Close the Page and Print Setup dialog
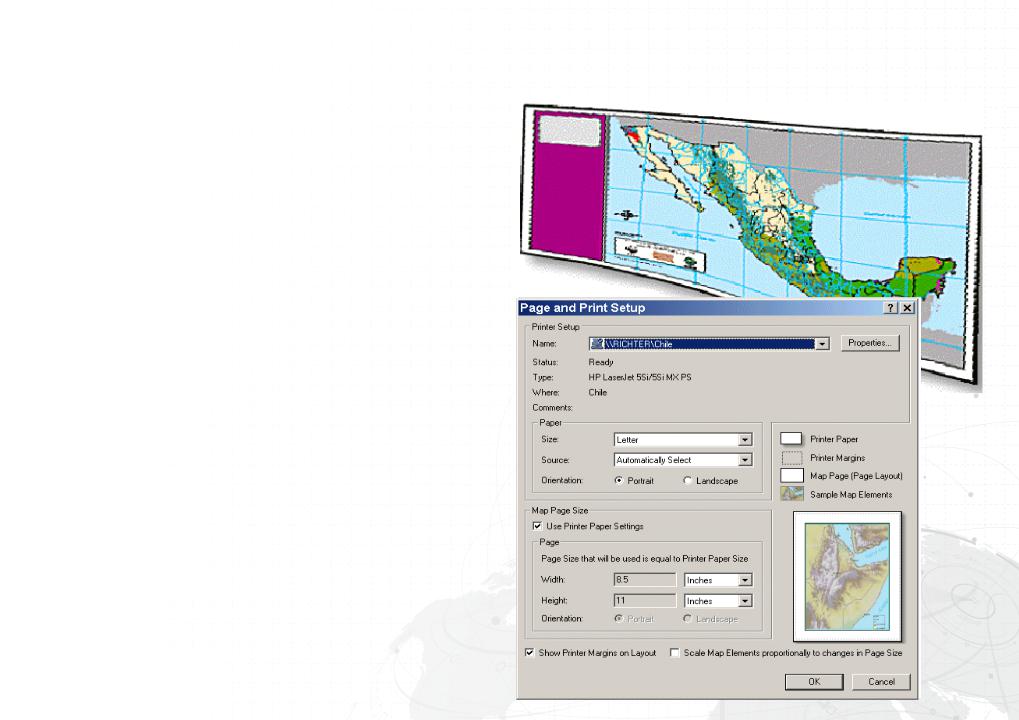 coord(907,308)
